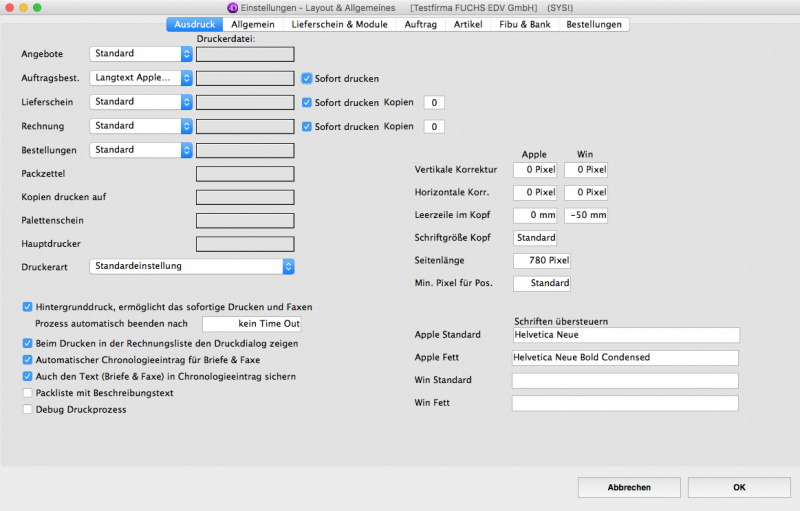
Task: Open the Bestellungen tab
Action: [594, 24]
